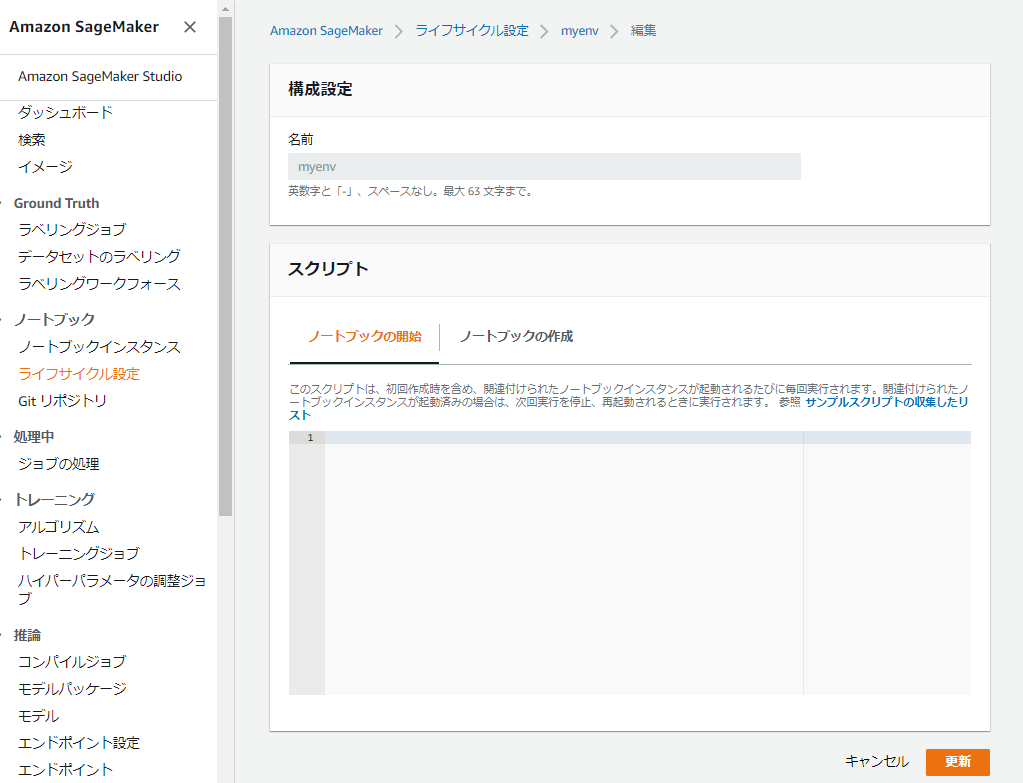Open サンプルスクリプトの収集したリスト link
The width and height of the screenshot is (1023, 783).
pyautogui.click(x=887, y=402)
